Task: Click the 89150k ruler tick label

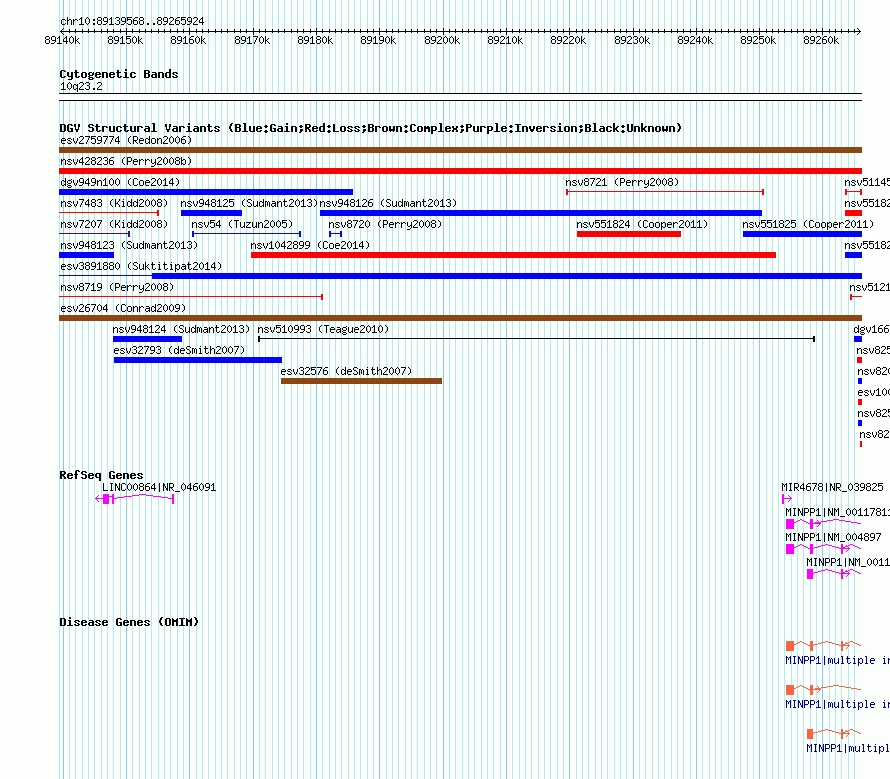Action: click(125, 40)
